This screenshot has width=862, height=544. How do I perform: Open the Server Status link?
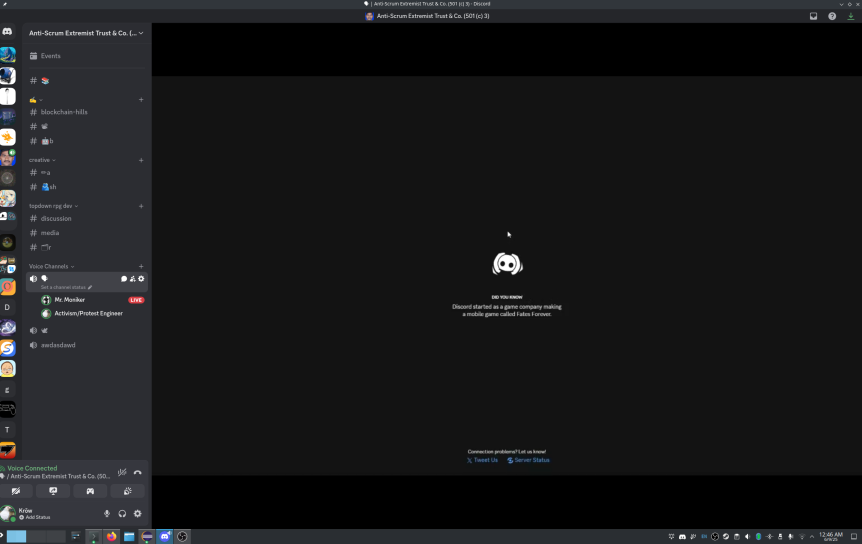[x=528, y=460]
